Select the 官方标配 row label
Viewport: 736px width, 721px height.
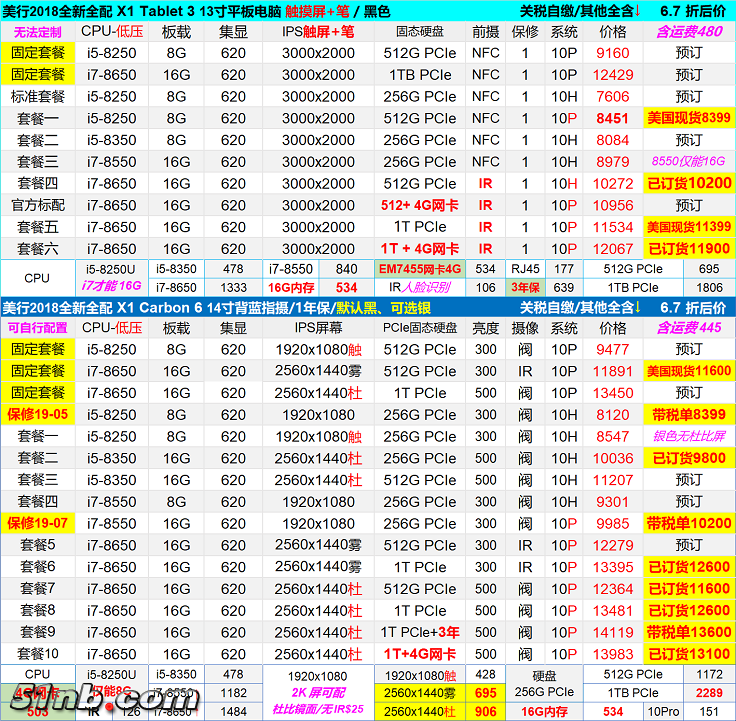pos(37,205)
